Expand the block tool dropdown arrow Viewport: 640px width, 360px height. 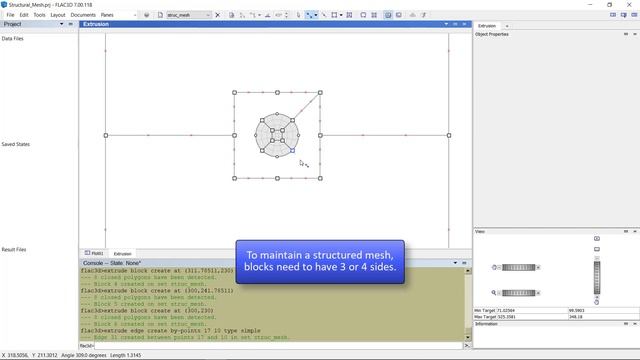click(x=341, y=15)
